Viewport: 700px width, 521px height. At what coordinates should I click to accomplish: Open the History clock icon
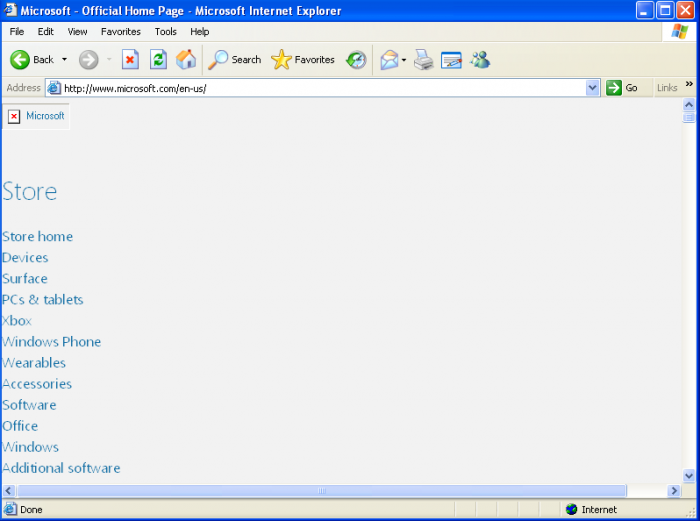356,59
